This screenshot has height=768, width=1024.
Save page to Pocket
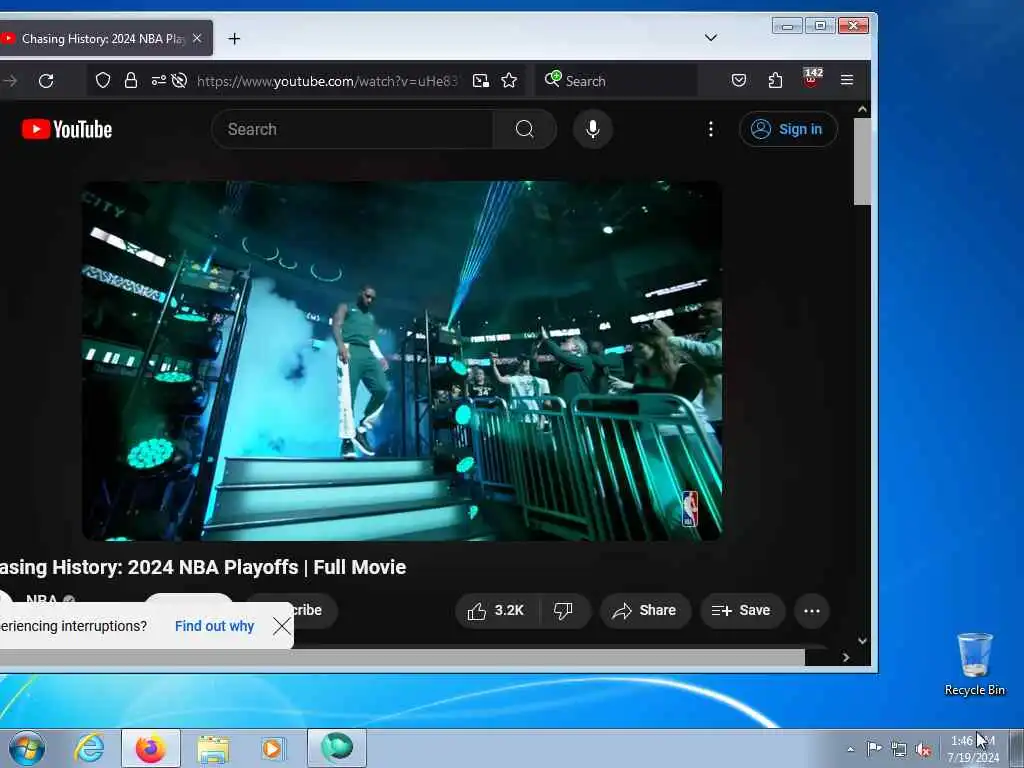click(739, 80)
